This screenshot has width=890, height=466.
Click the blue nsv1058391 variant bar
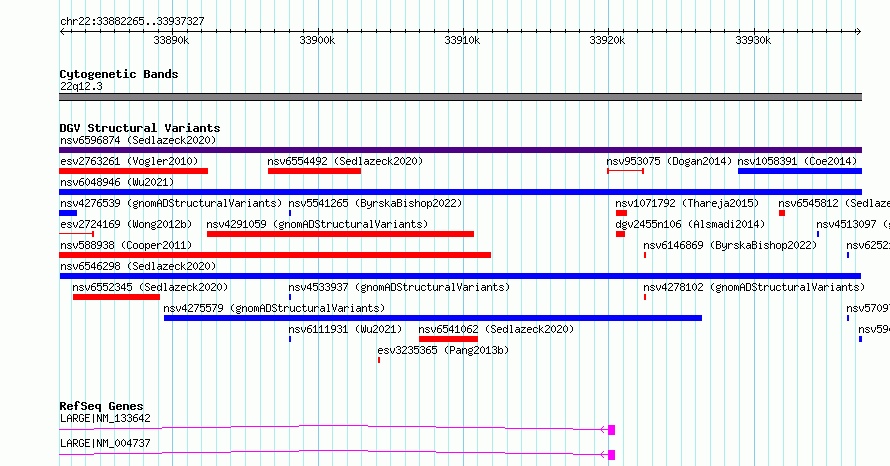800,171
